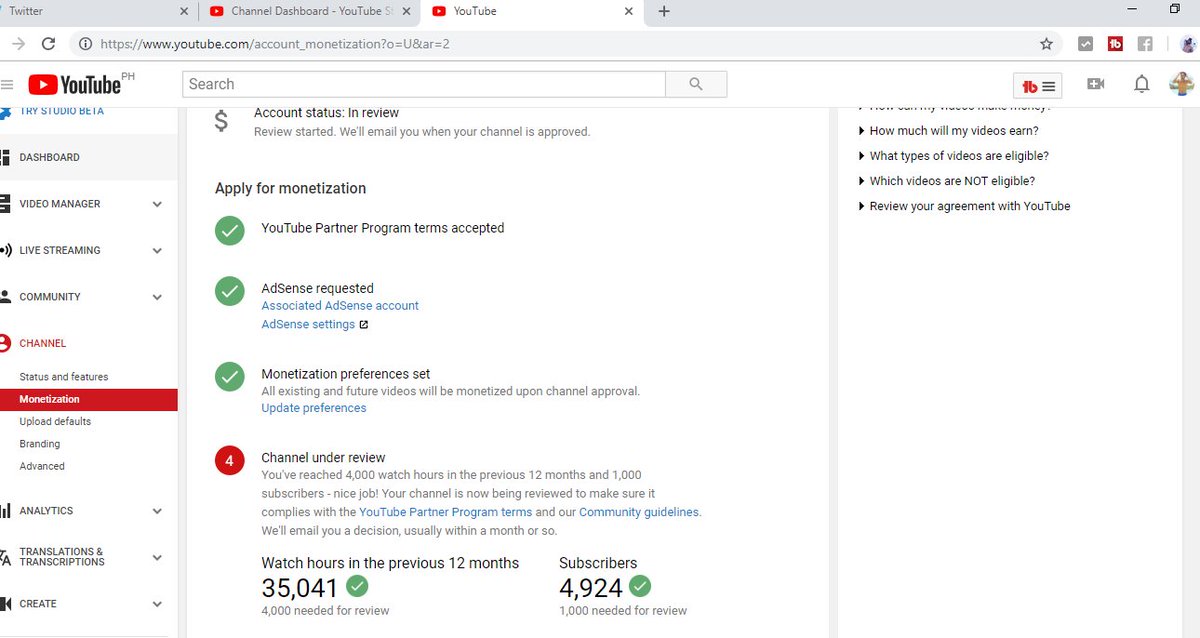Click the TubeBuddy extension icon in toolbar
This screenshot has width=1200, height=638.
(x=1115, y=44)
